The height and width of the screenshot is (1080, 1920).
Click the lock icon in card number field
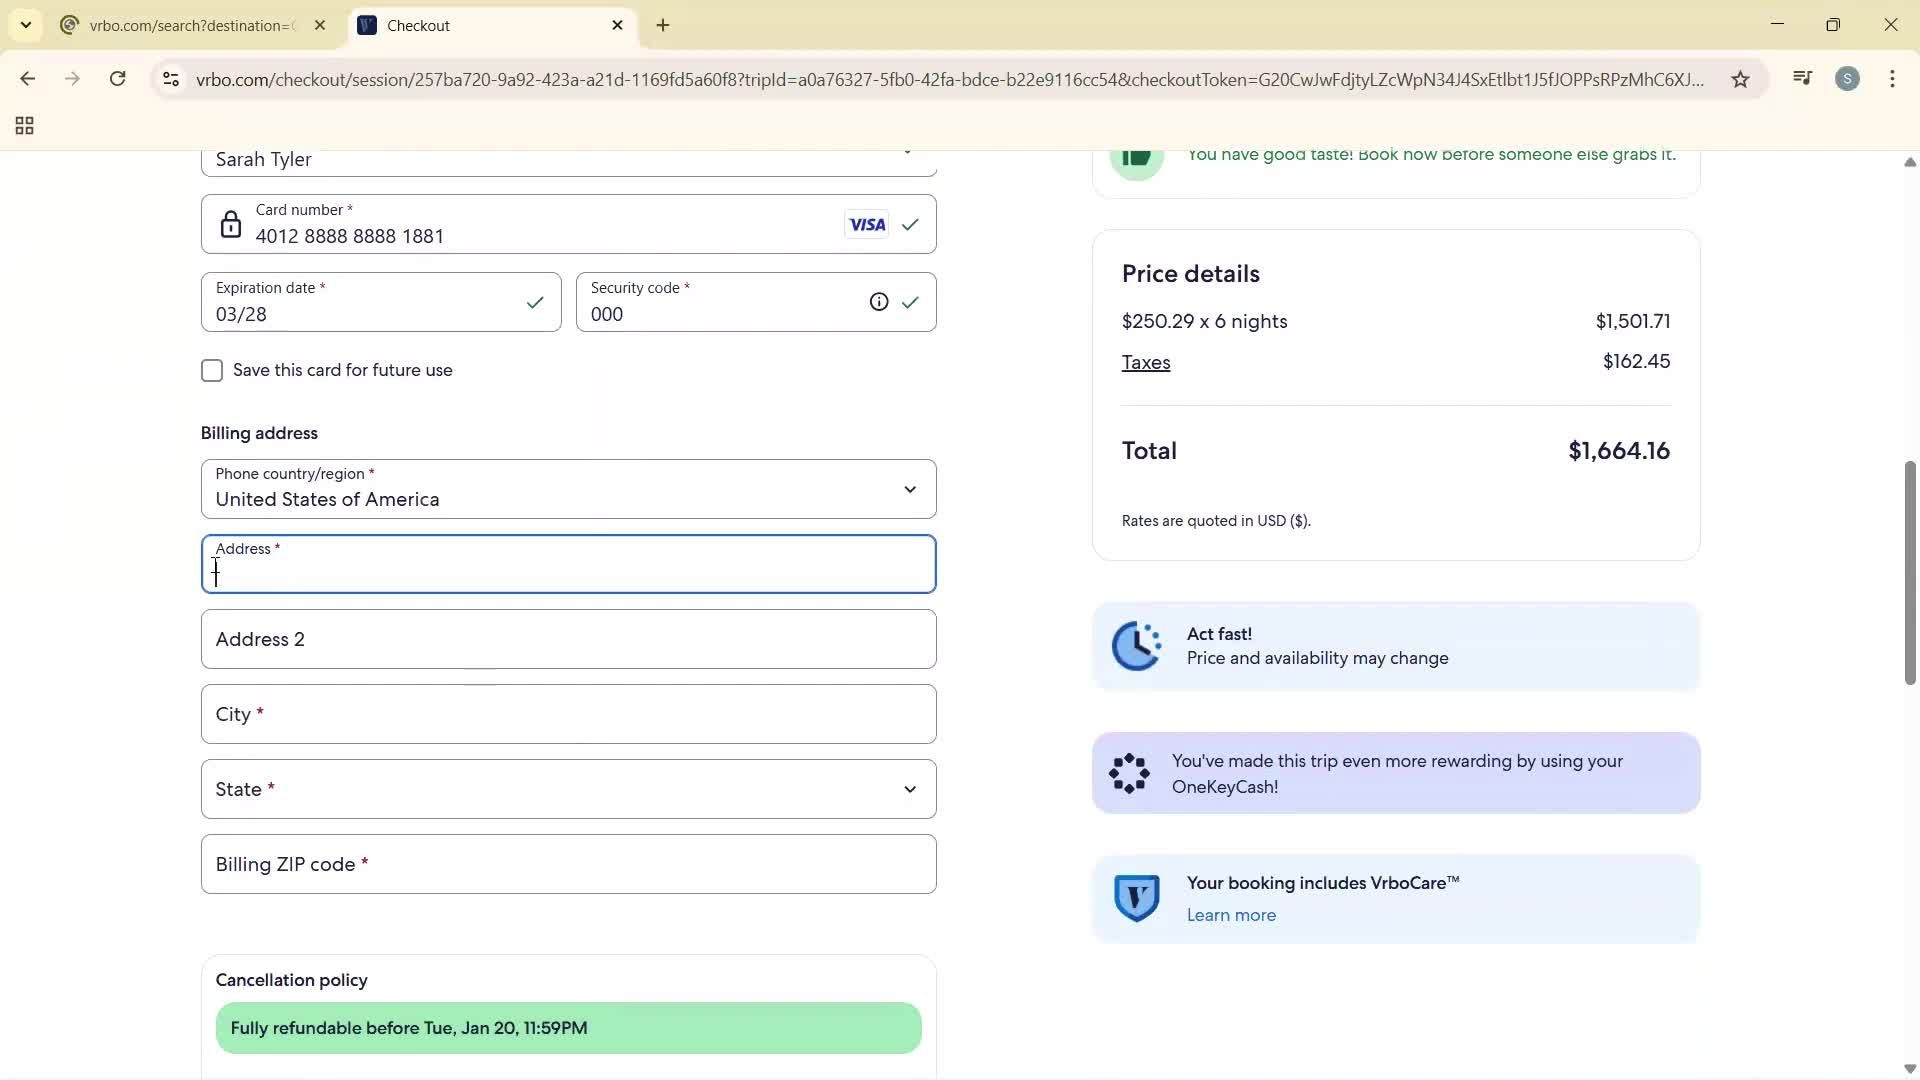[x=231, y=224]
